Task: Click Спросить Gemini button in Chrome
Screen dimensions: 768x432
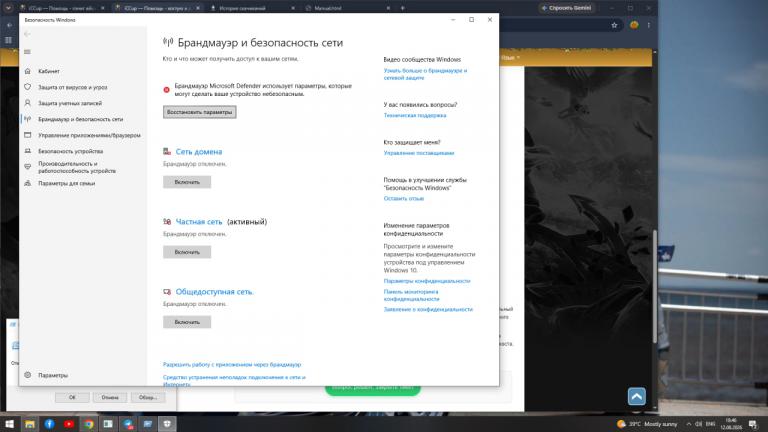Action: (566, 8)
